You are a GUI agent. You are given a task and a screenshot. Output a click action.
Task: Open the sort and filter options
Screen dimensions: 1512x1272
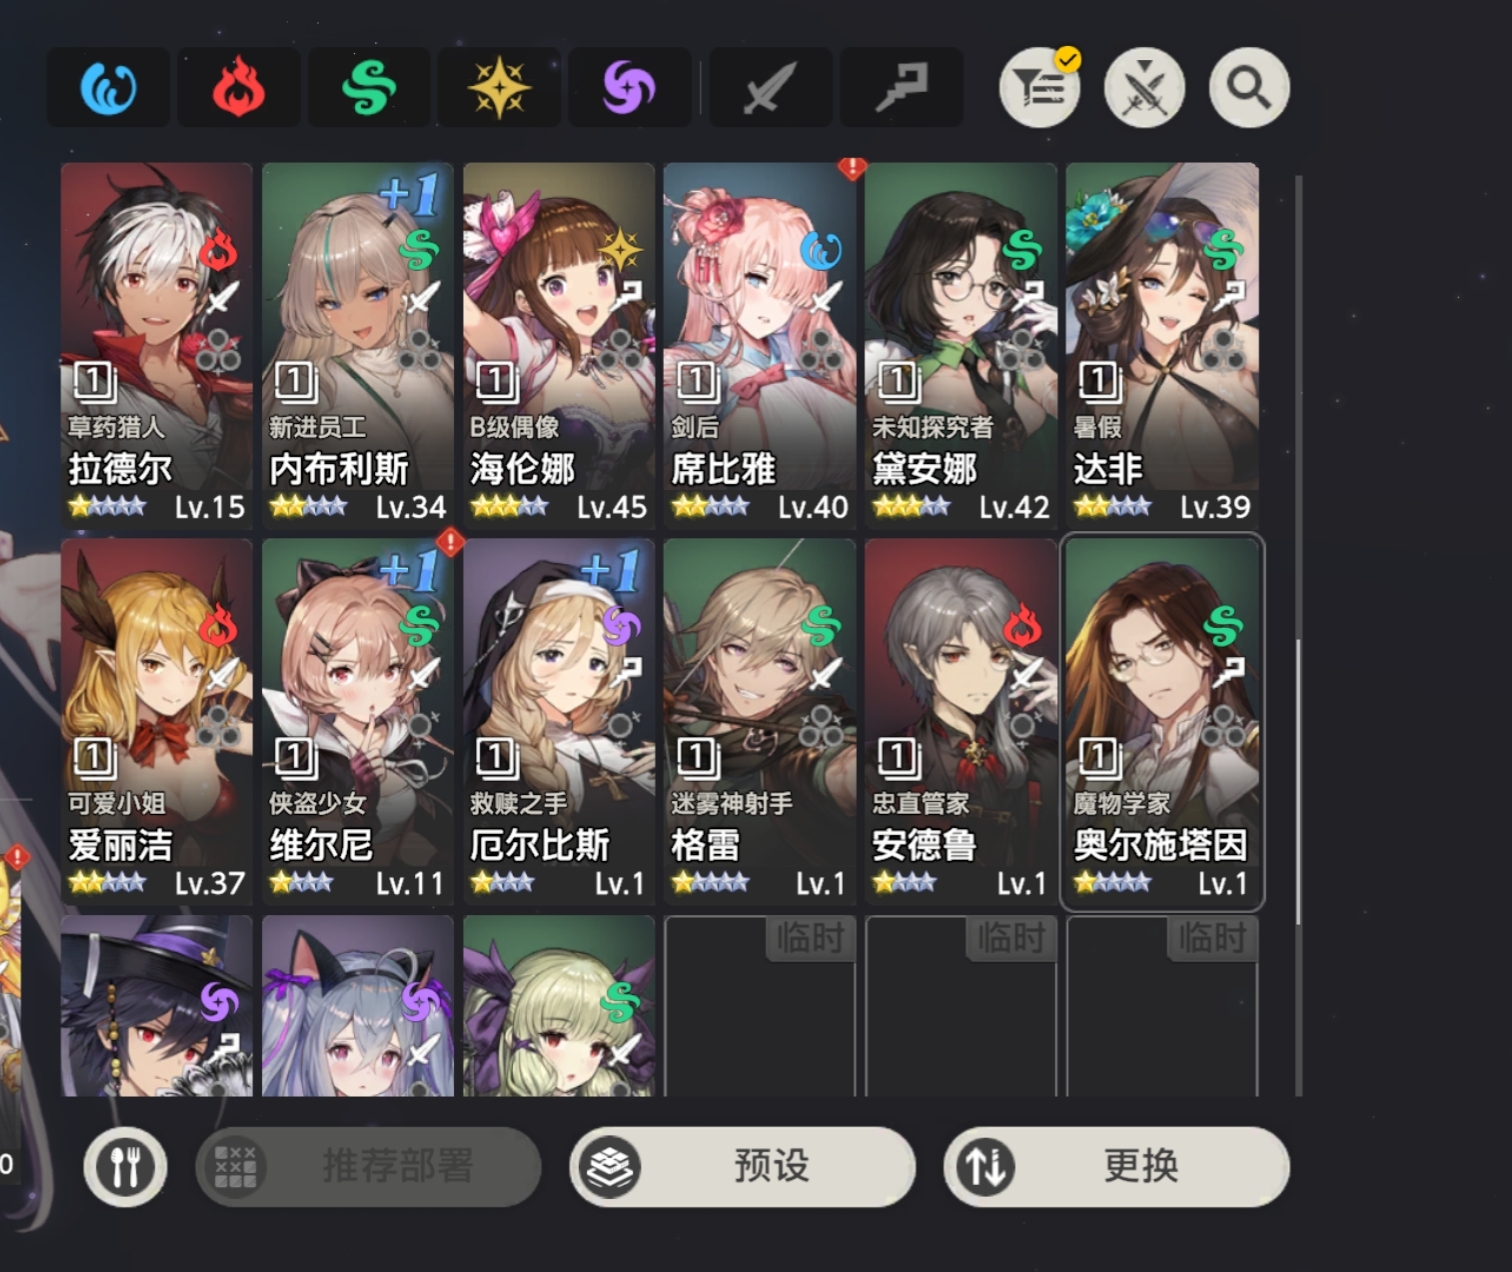(x=1040, y=88)
